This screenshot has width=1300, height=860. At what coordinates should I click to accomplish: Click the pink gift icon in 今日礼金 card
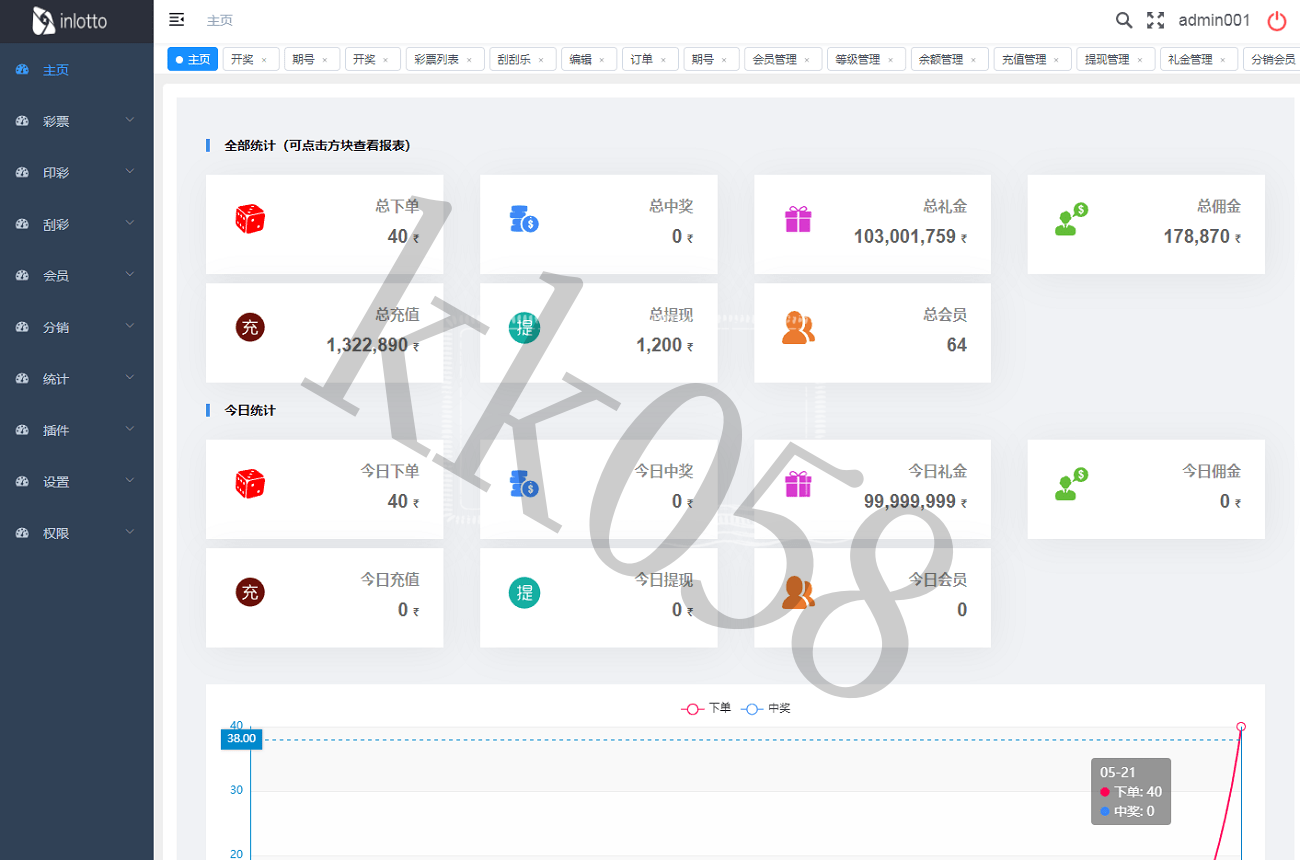click(798, 484)
